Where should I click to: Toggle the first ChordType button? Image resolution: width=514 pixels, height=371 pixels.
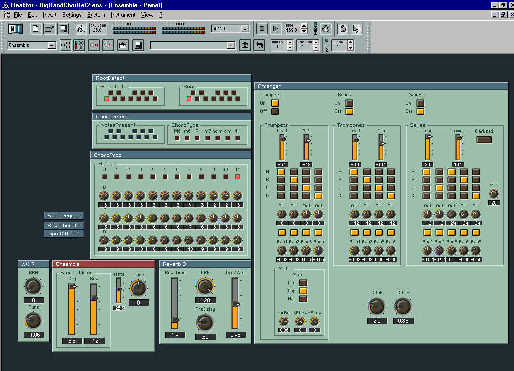[x=177, y=138]
